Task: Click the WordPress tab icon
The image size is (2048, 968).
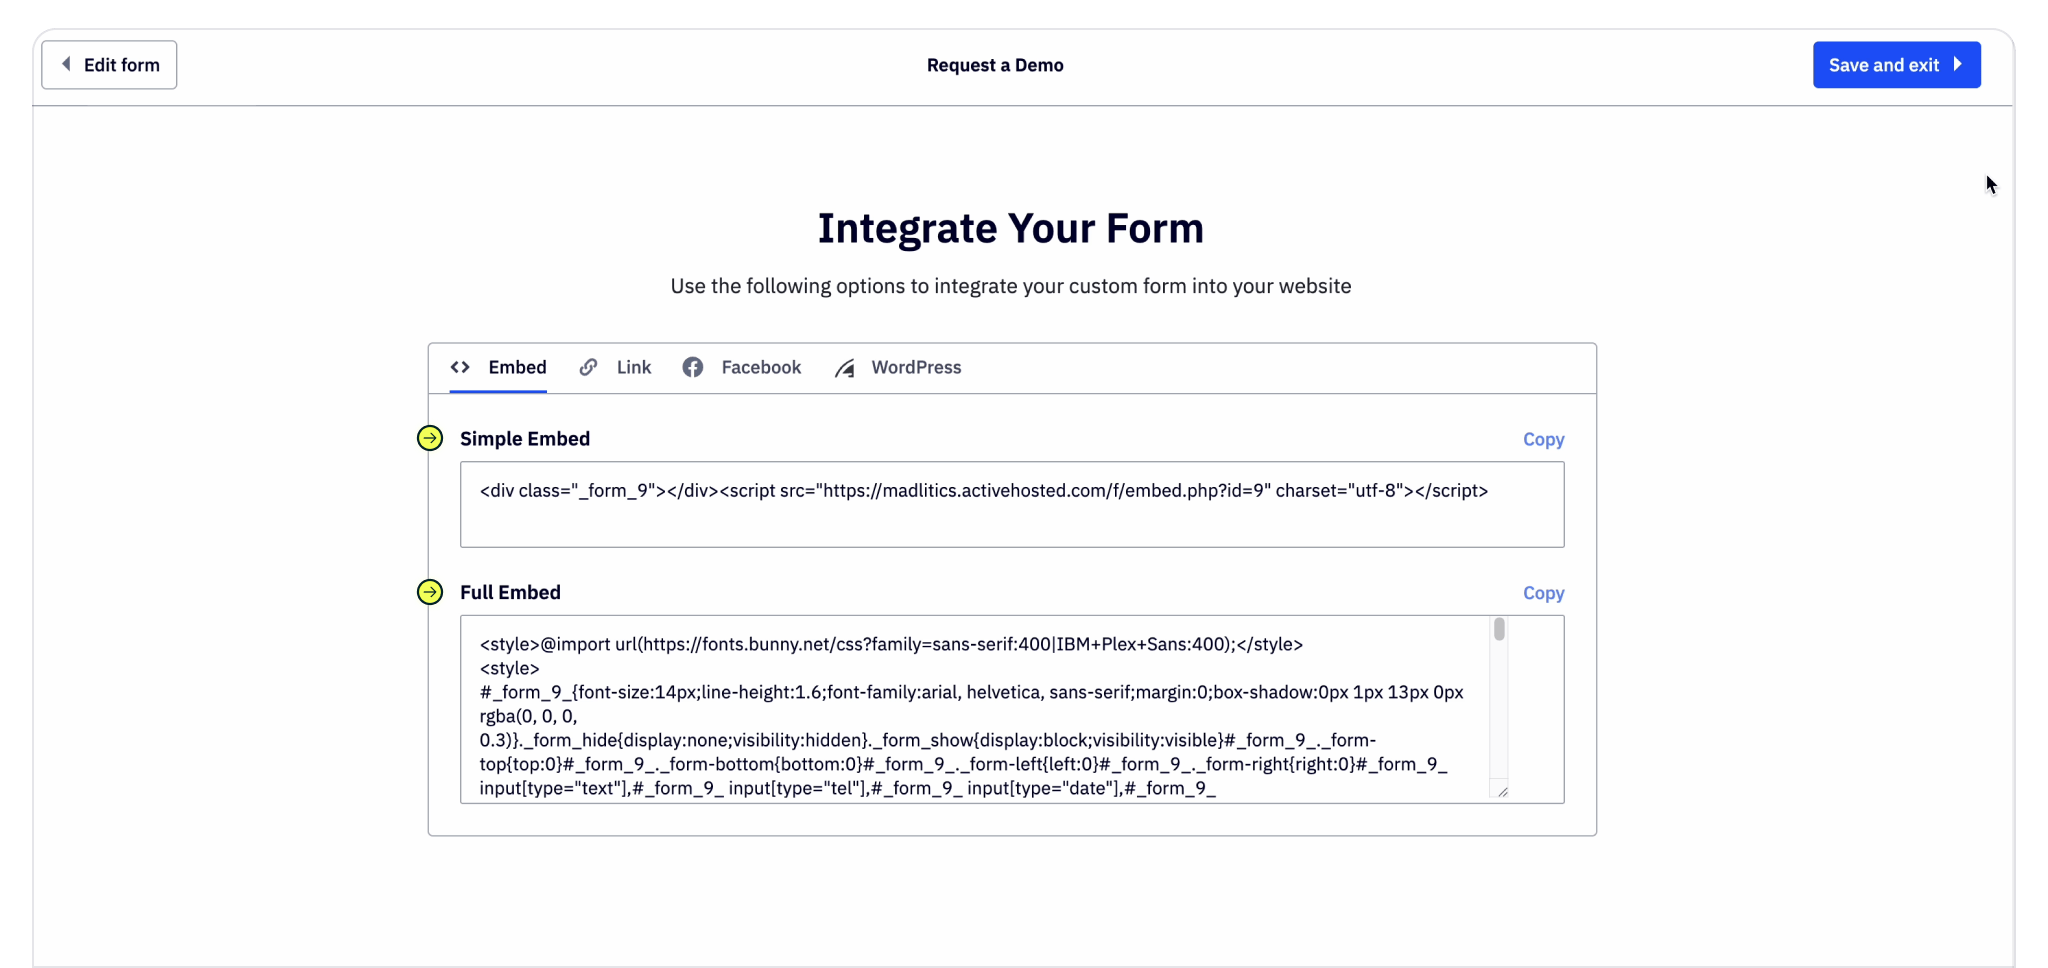Action: (845, 368)
